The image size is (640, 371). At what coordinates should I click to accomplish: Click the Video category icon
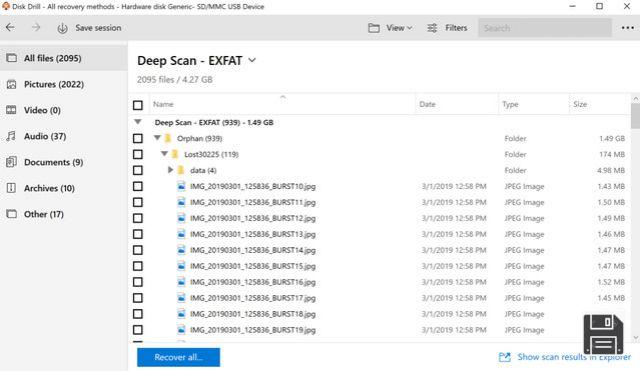[x=11, y=110]
